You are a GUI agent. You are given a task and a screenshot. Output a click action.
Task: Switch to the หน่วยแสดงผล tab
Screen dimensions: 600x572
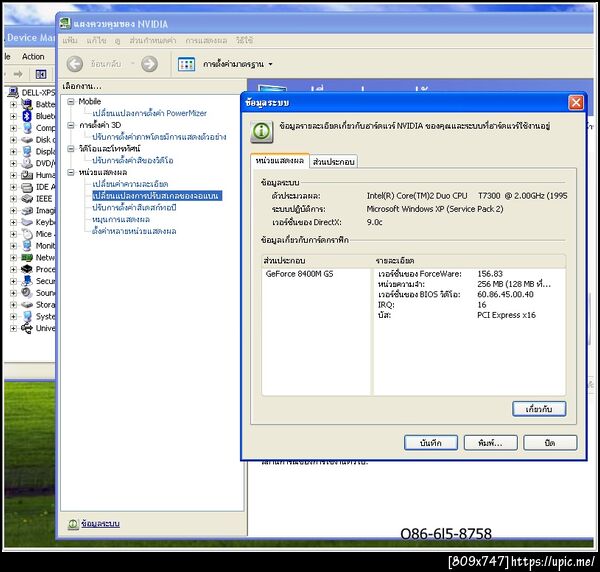(280, 161)
